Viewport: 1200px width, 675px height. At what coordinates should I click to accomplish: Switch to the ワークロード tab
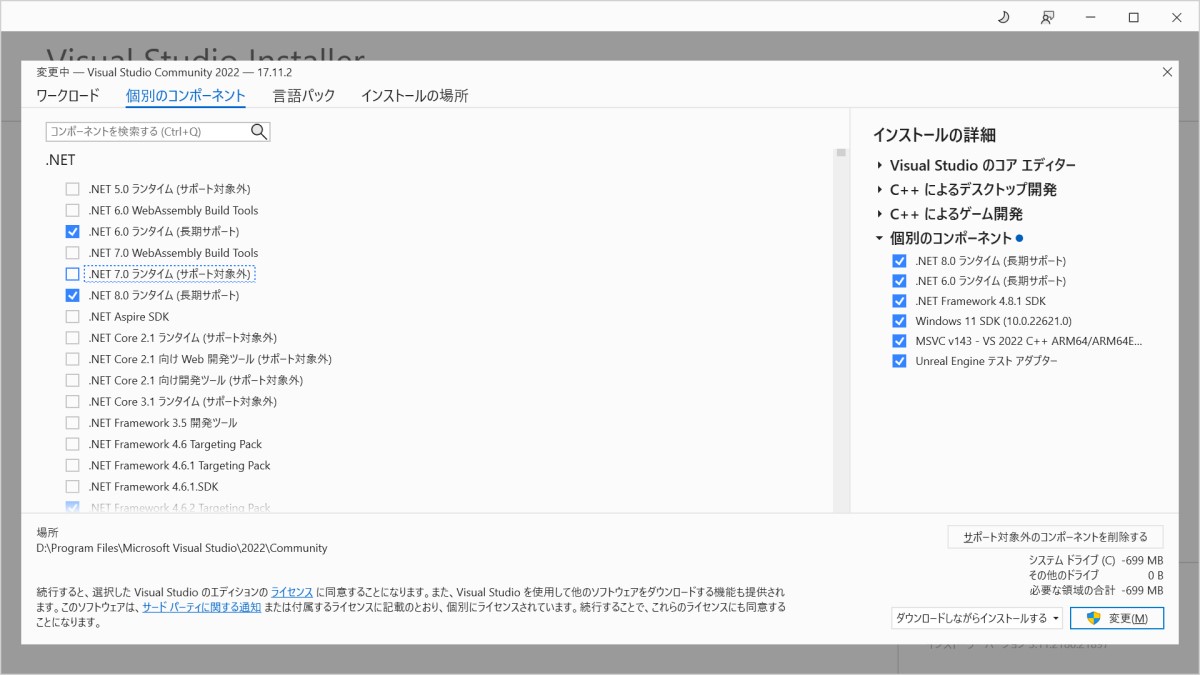68,96
